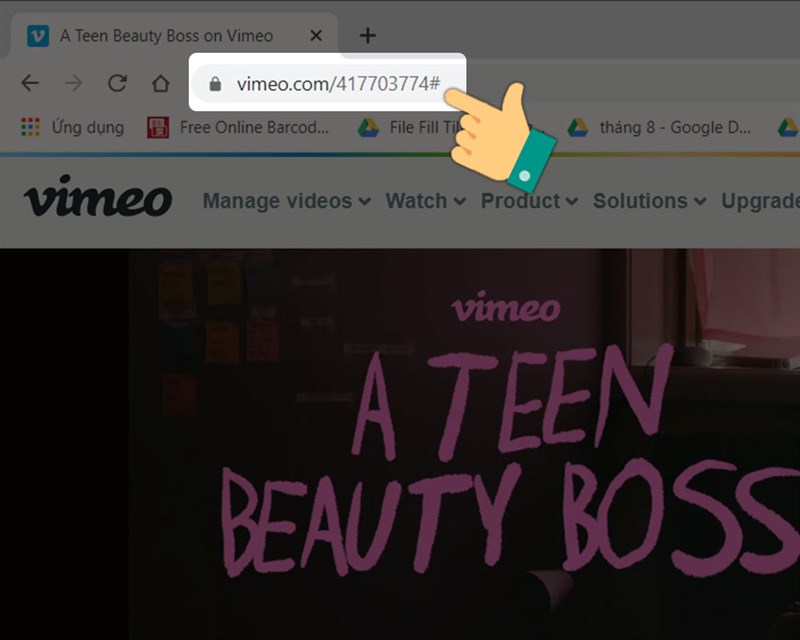The image size is (800, 640).
Task: Select the A Teen Beauty Boss on Vimeo tab
Action: 173,36
